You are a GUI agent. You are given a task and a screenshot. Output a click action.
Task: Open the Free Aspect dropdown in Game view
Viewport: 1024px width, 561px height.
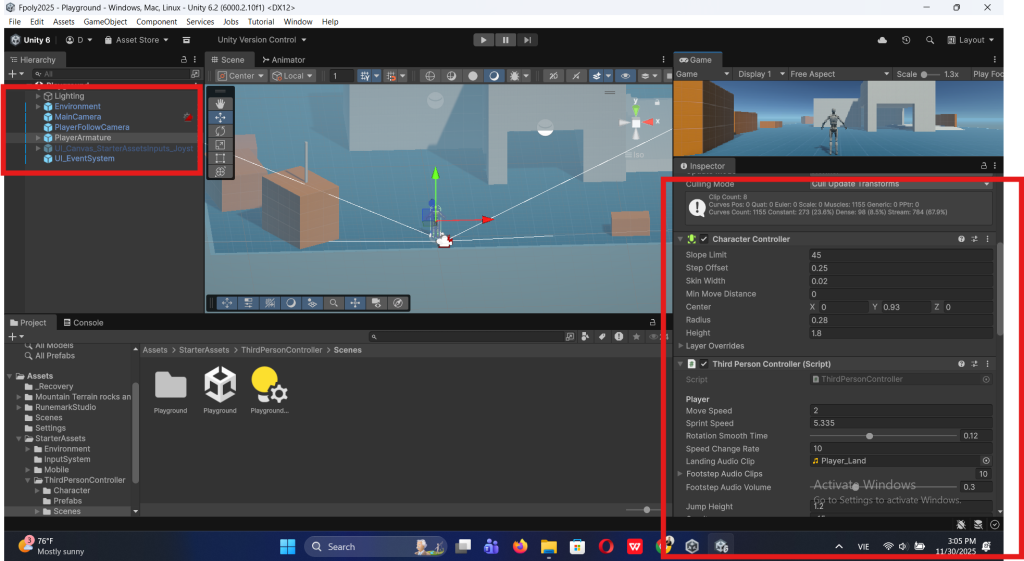coord(838,74)
